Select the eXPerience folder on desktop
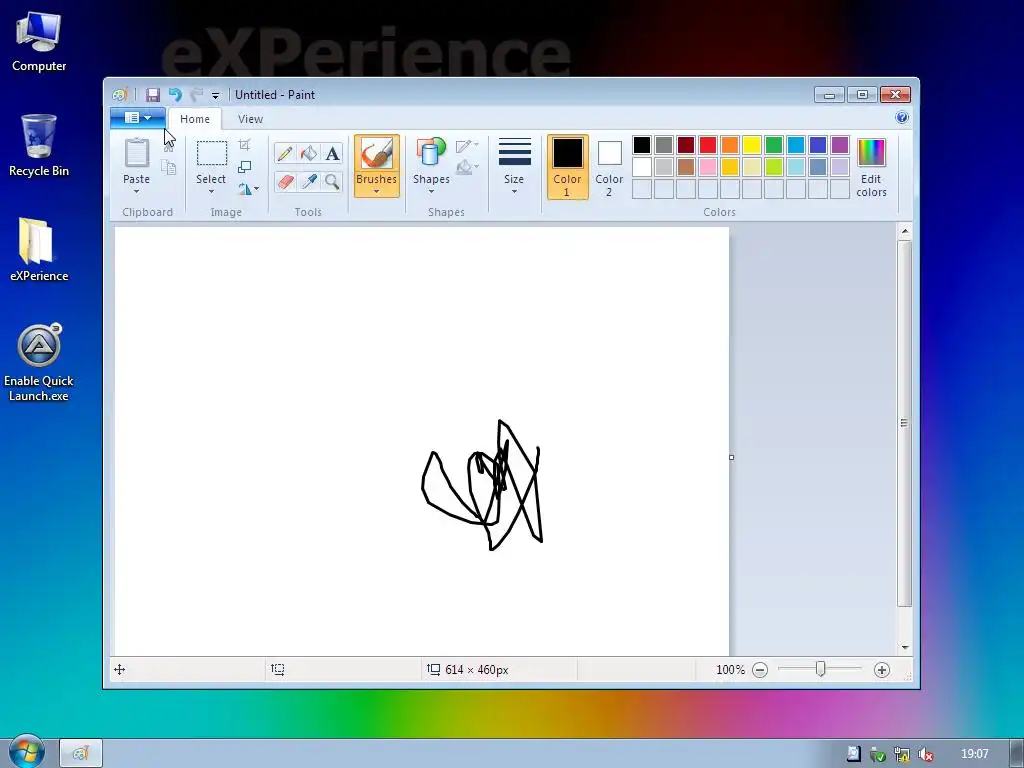 click(x=39, y=249)
